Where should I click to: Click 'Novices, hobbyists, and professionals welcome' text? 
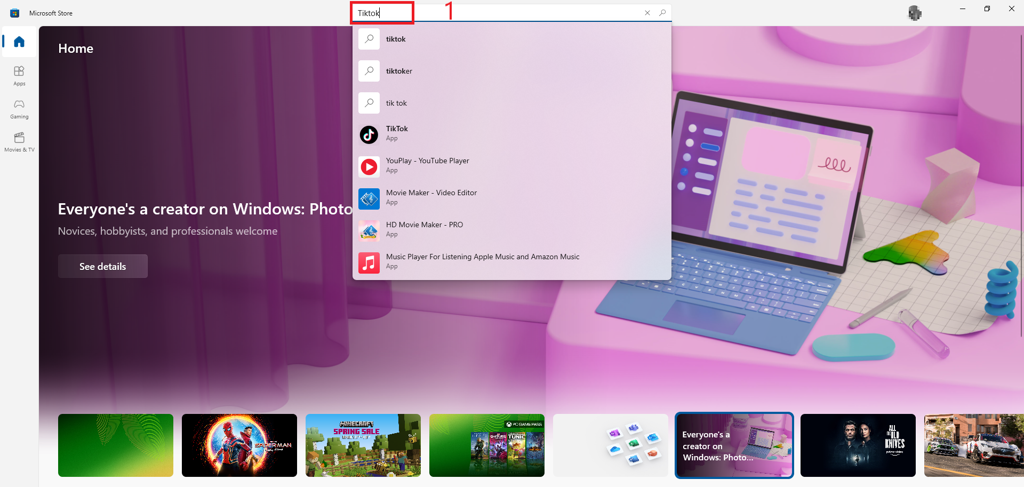tap(168, 231)
